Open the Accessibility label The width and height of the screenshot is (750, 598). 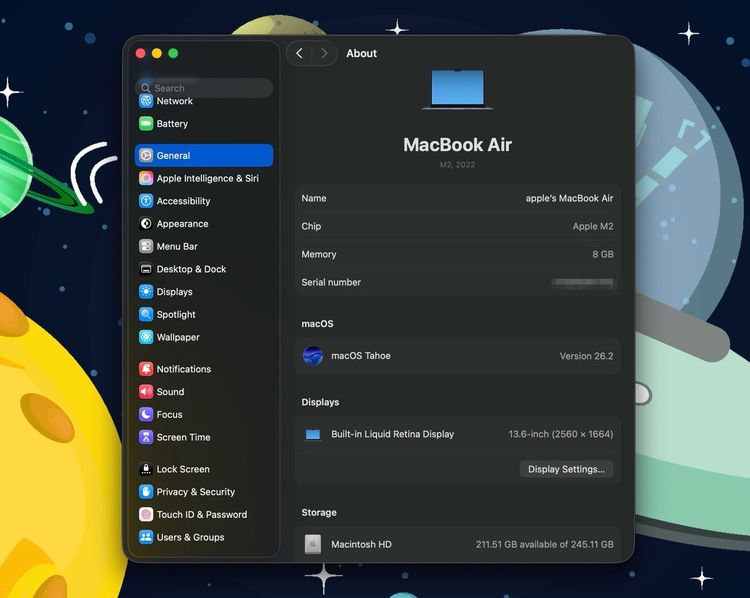[183, 201]
